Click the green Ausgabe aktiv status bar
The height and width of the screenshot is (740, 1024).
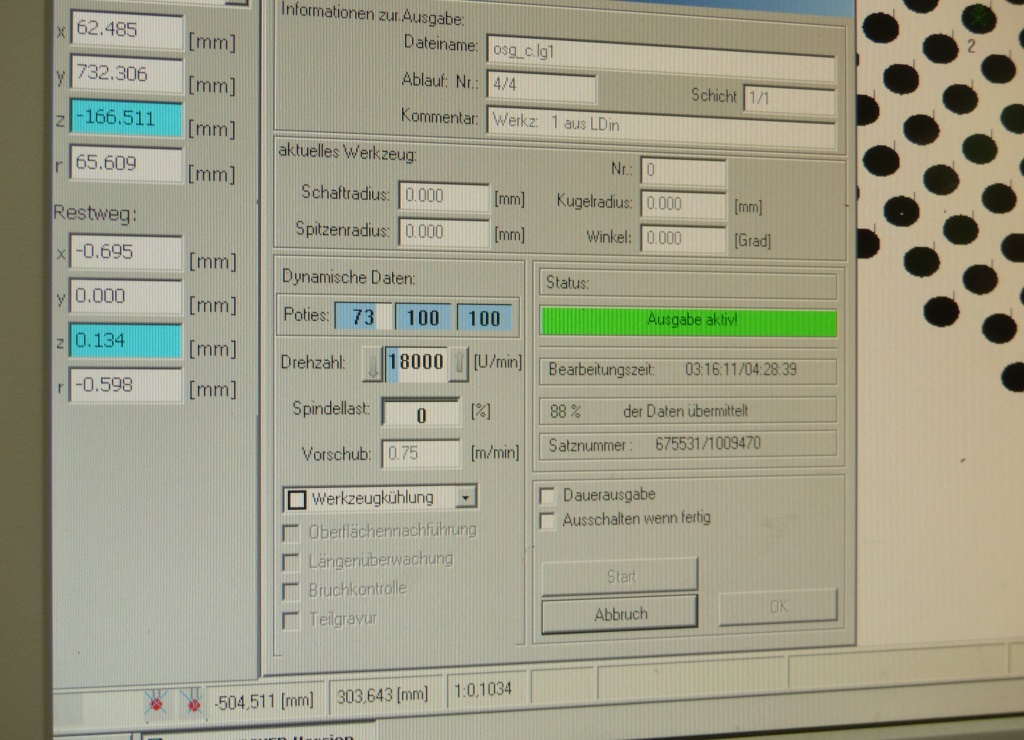(688, 322)
